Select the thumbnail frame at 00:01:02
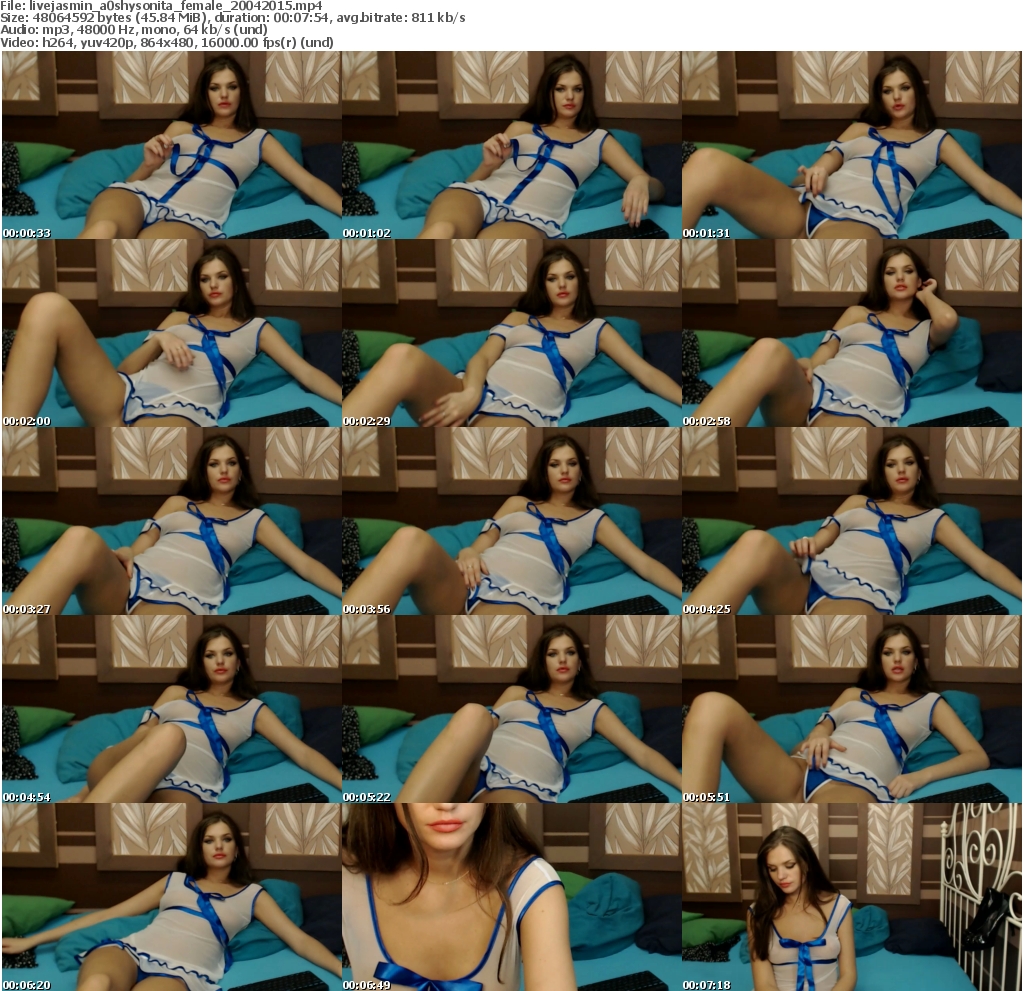1024x991 pixels. 511,145
